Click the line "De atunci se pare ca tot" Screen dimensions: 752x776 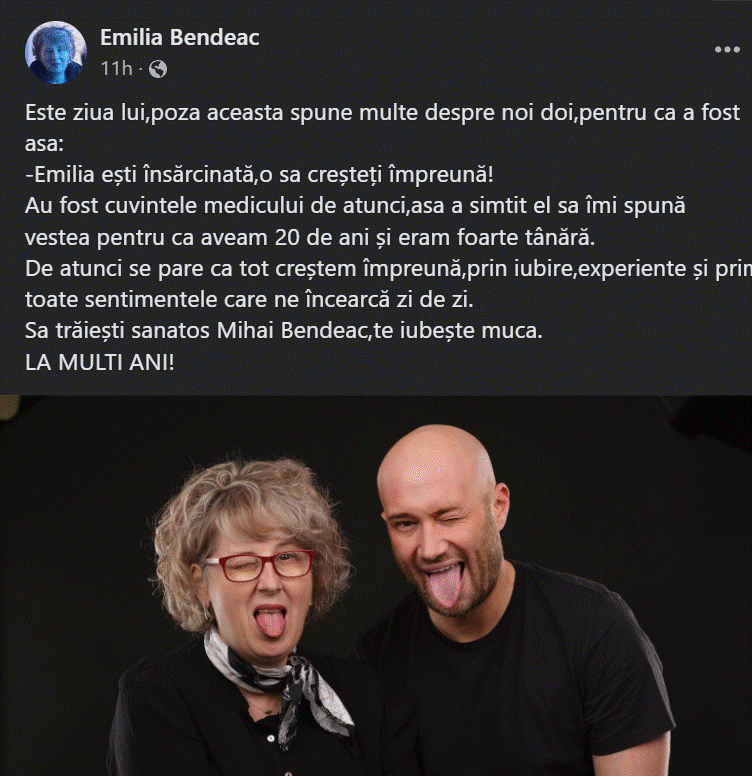click(x=388, y=268)
